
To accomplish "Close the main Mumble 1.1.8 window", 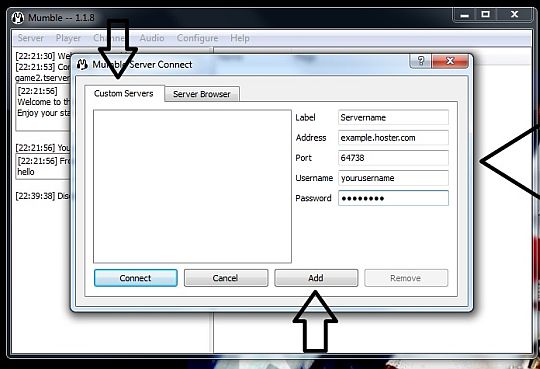I will click(514, 15).
